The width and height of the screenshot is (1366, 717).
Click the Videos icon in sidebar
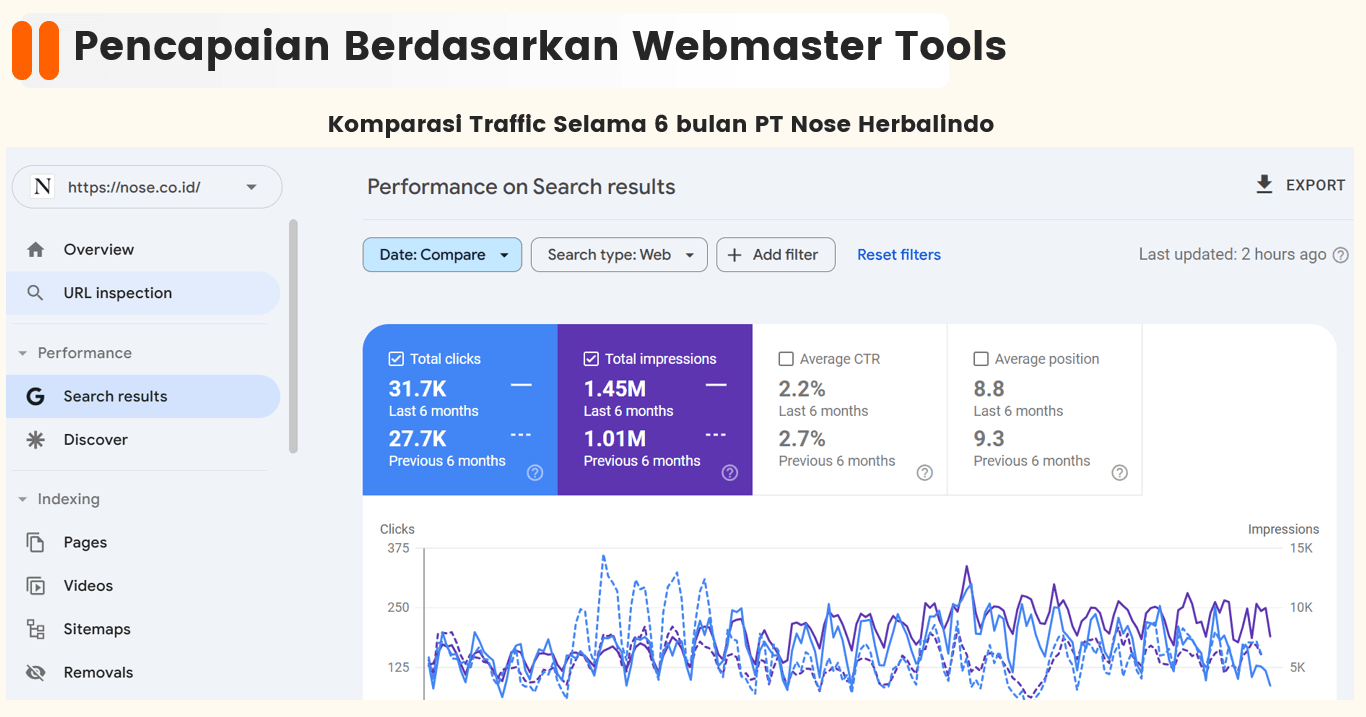point(36,586)
